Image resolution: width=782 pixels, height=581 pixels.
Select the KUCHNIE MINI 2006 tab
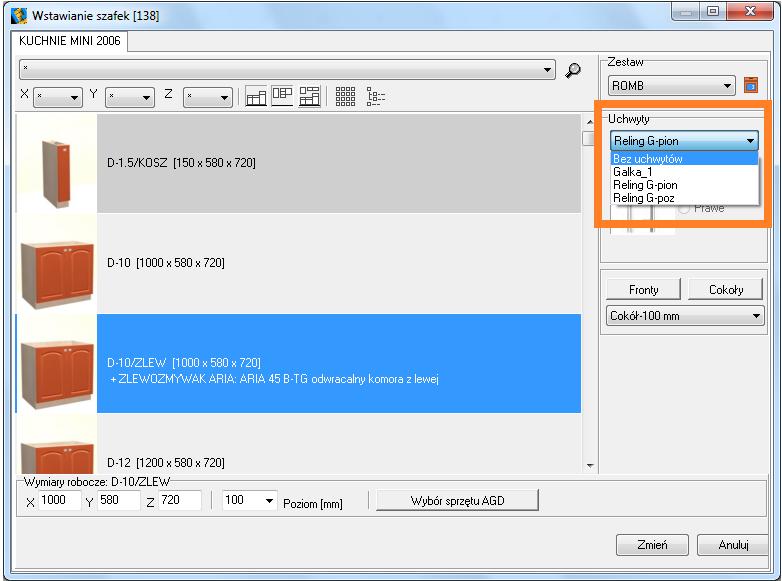tap(69, 41)
